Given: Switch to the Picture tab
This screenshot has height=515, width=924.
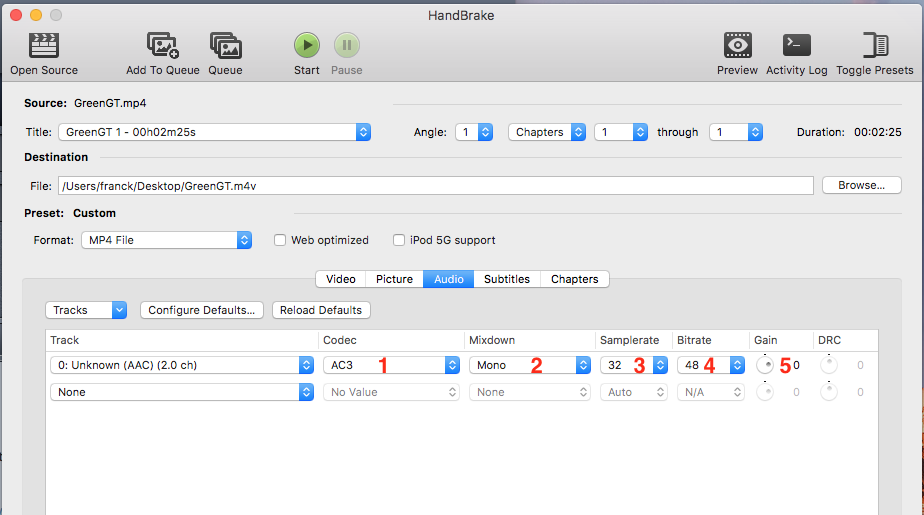Looking at the screenshot, I should [x=394, y=279].
